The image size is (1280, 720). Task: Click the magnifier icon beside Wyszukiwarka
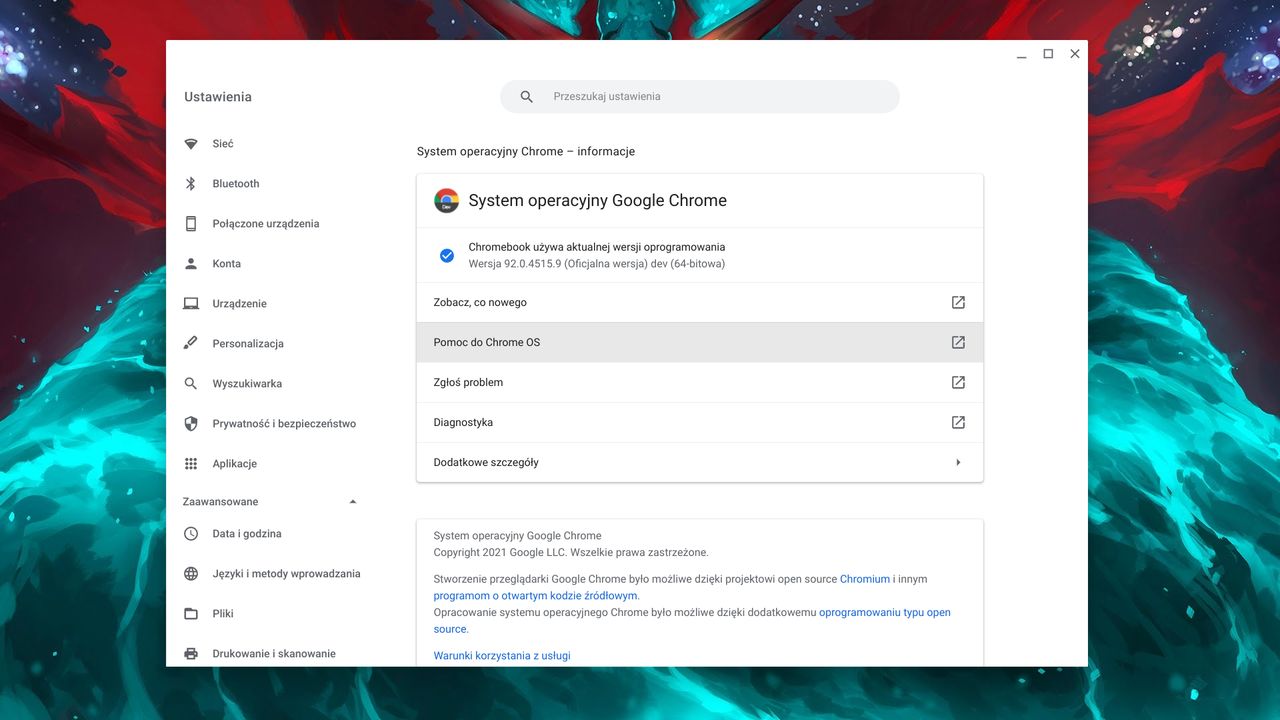coord(191,384)
